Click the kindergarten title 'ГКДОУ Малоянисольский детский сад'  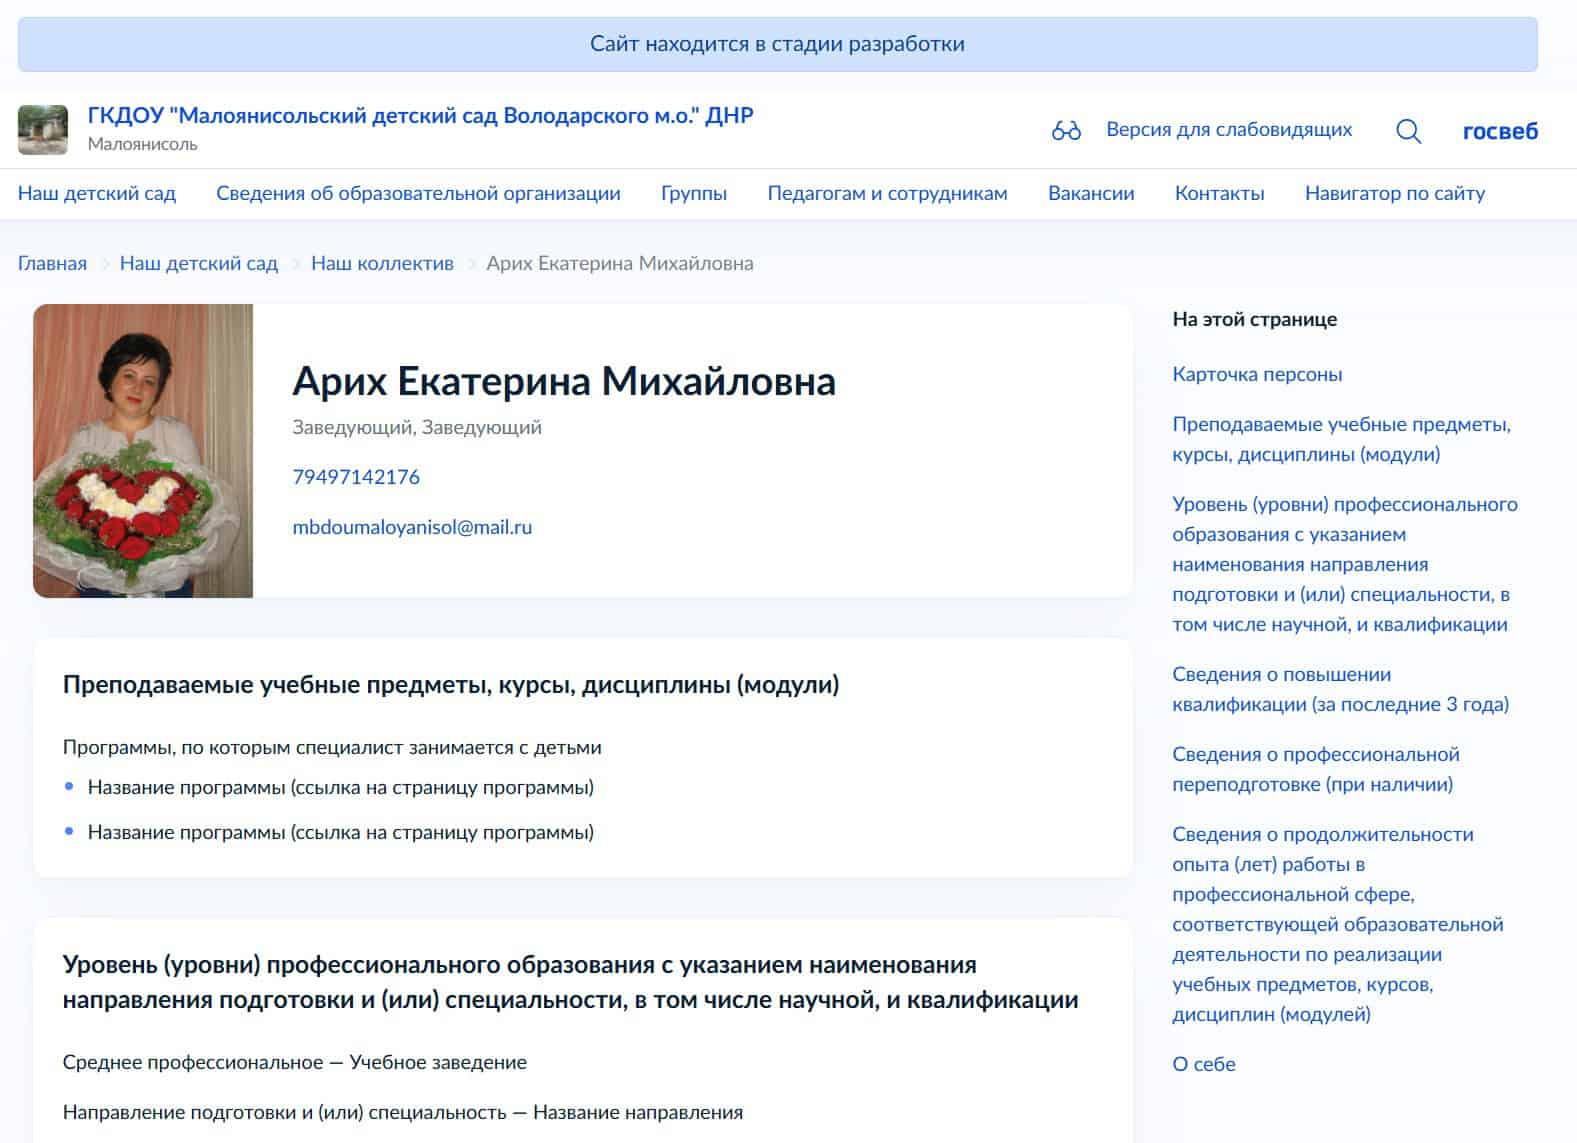click(x=420, y=115)
